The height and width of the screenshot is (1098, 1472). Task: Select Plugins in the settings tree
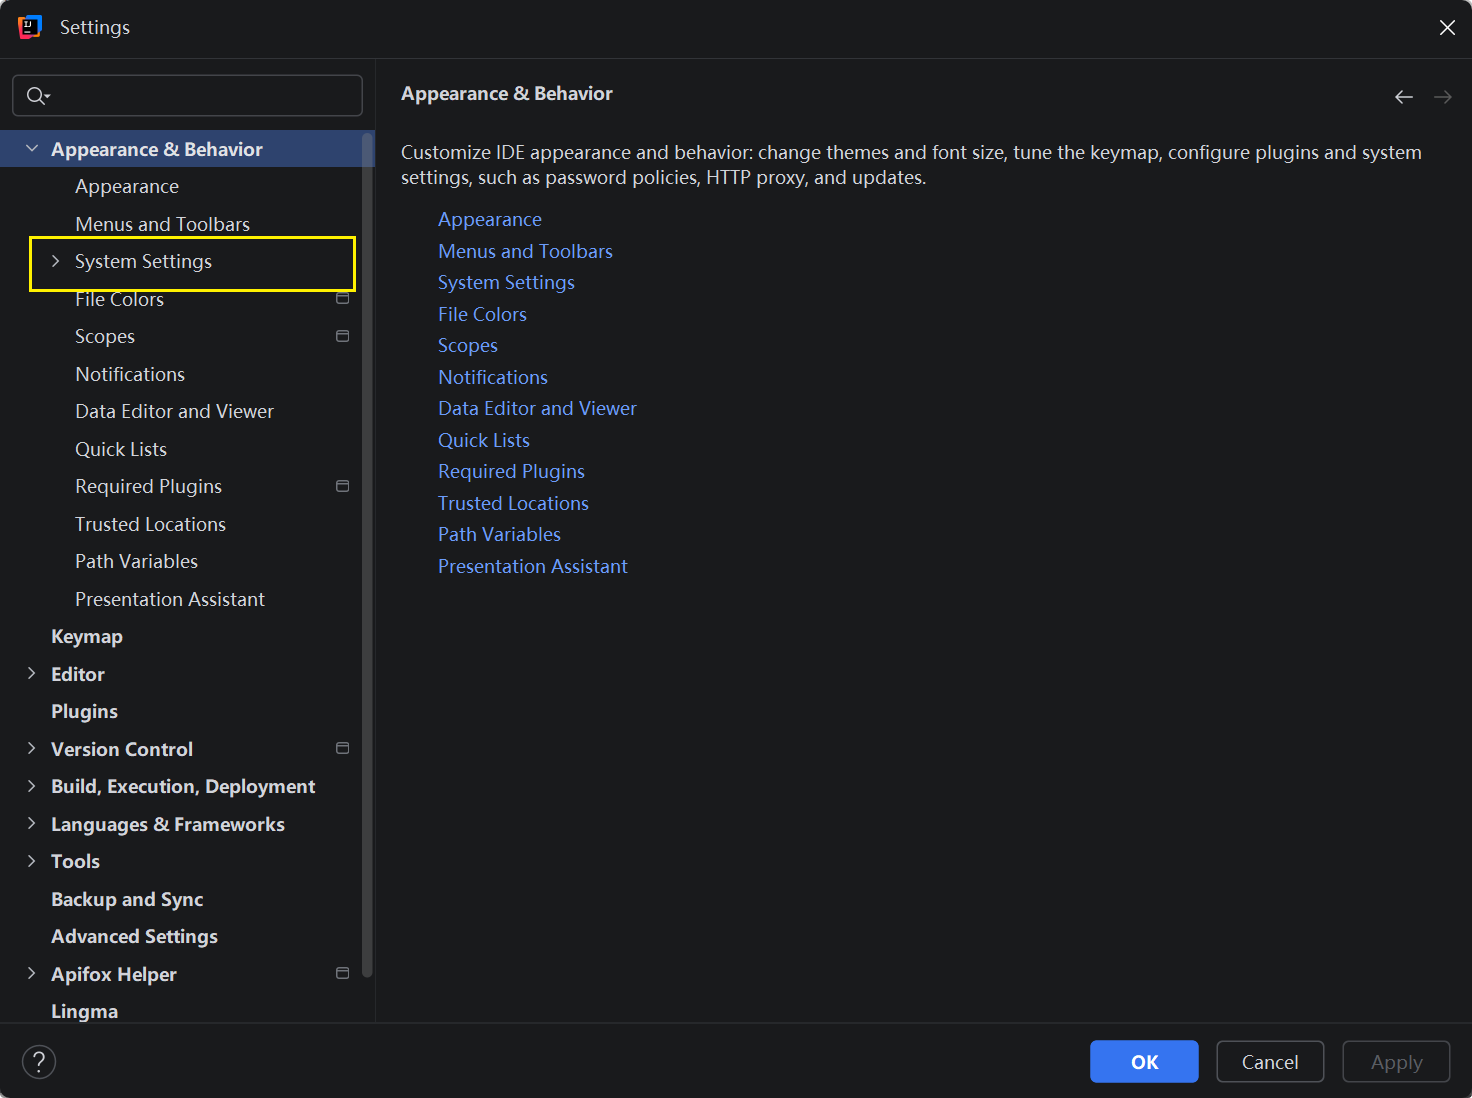(85, 712)
